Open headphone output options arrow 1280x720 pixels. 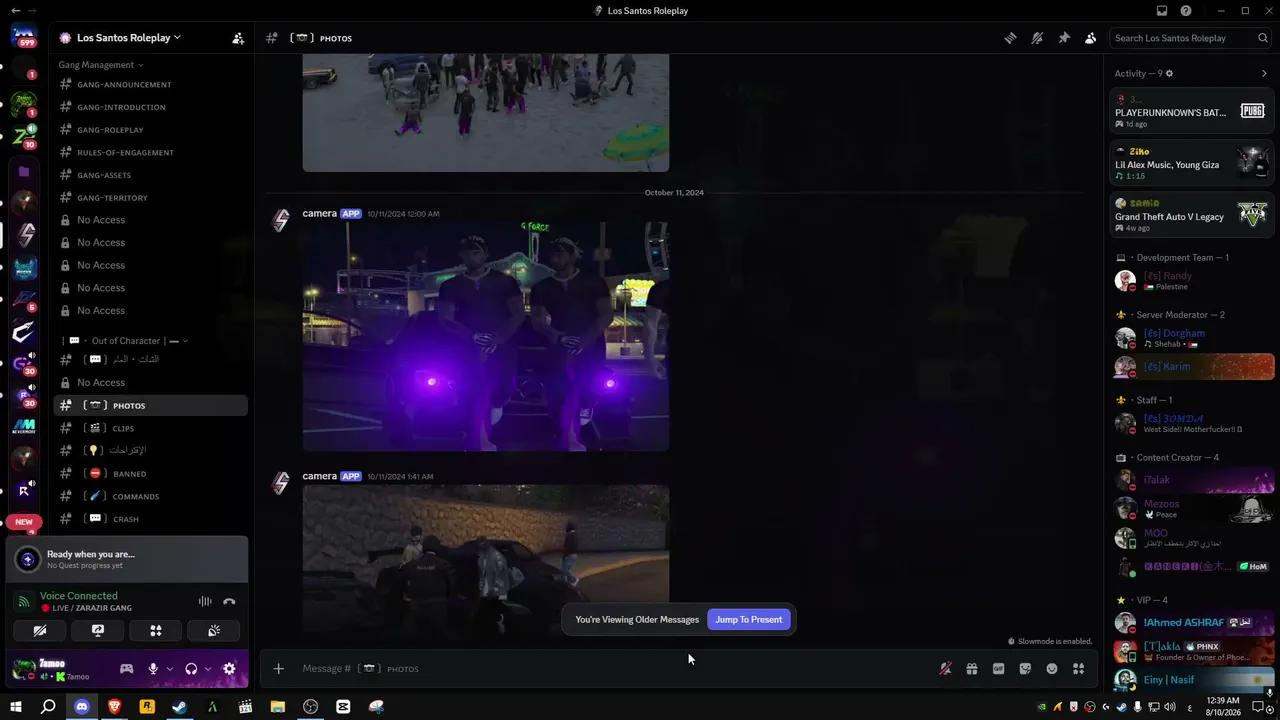point(207,669)
